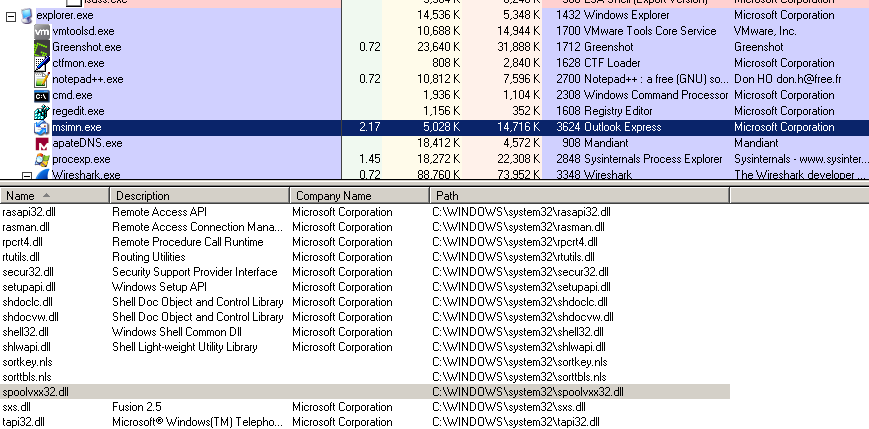Click the C:\WINDOWS\system32\shell32.dll path
This screenshot has width=869, height=429.
coord(518,332)
